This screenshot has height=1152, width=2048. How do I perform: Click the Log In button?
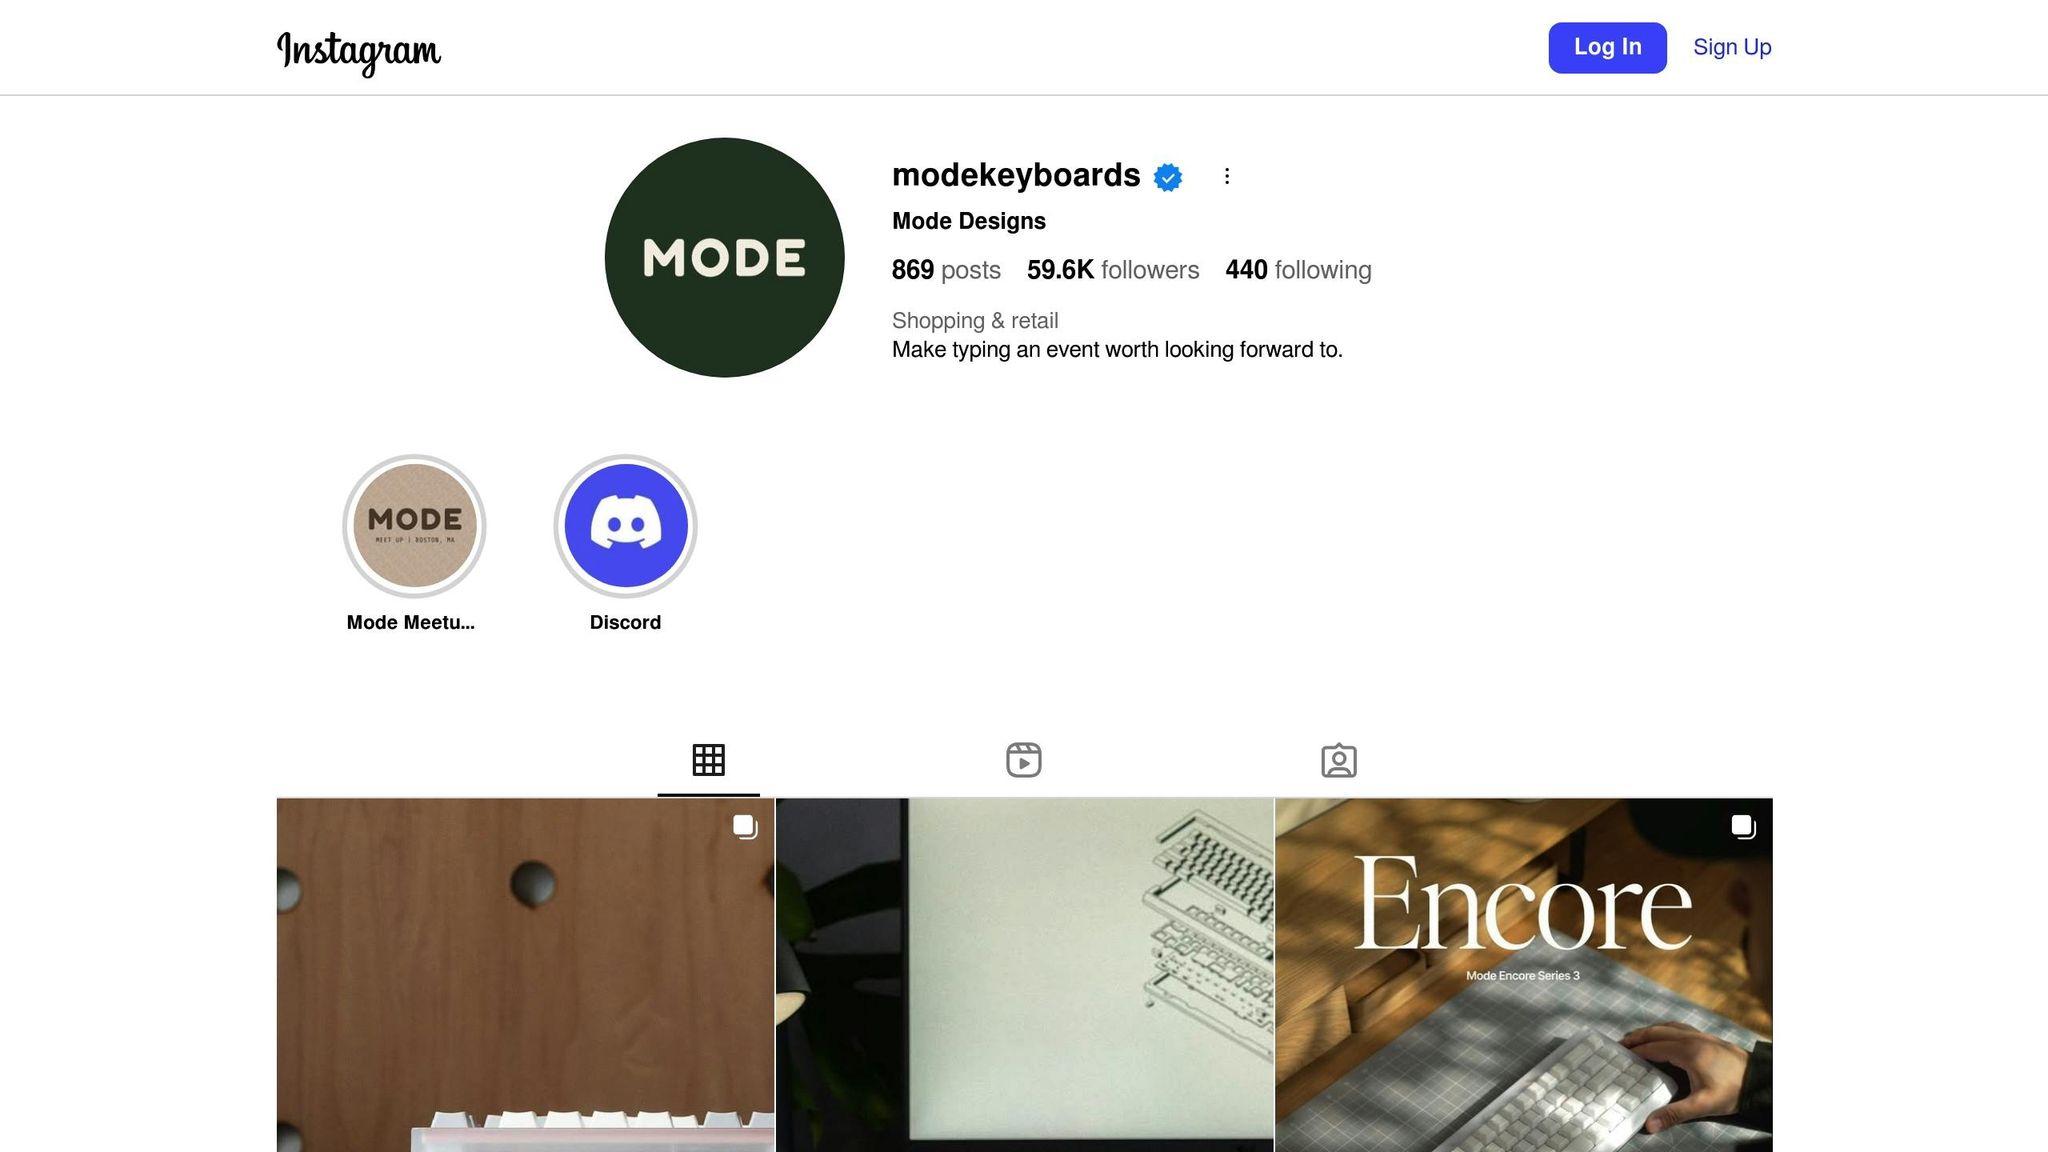coord(1607,47)
